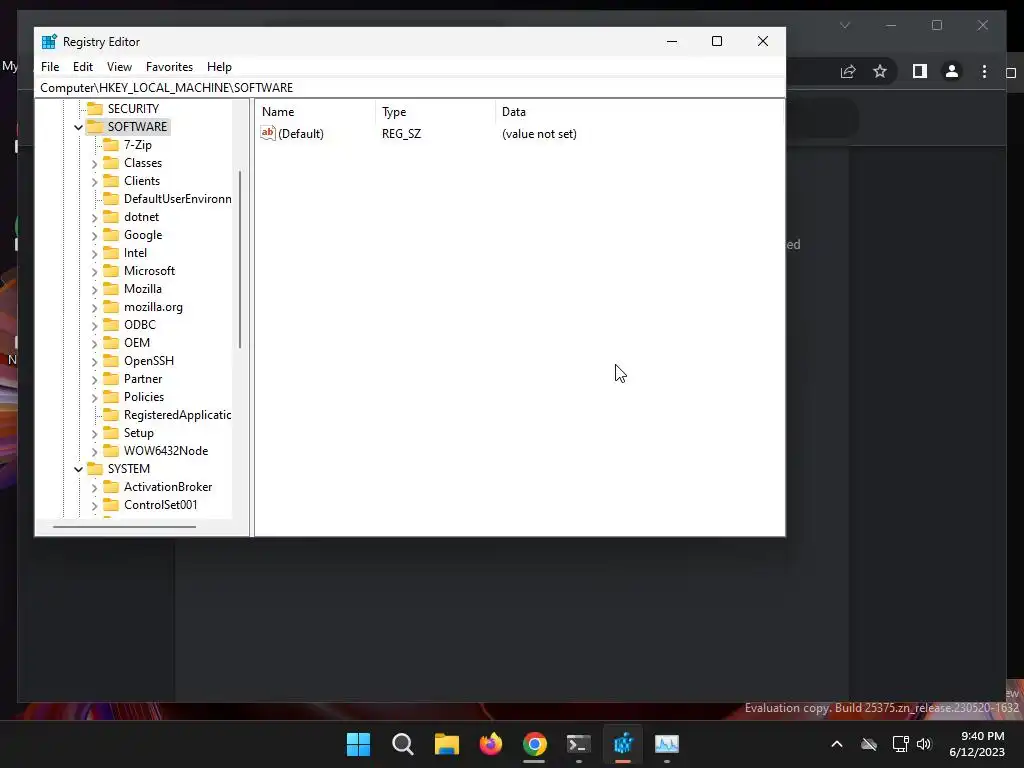
Task: Select the (Default) string value icon
Action: click(x=268, y=133)
